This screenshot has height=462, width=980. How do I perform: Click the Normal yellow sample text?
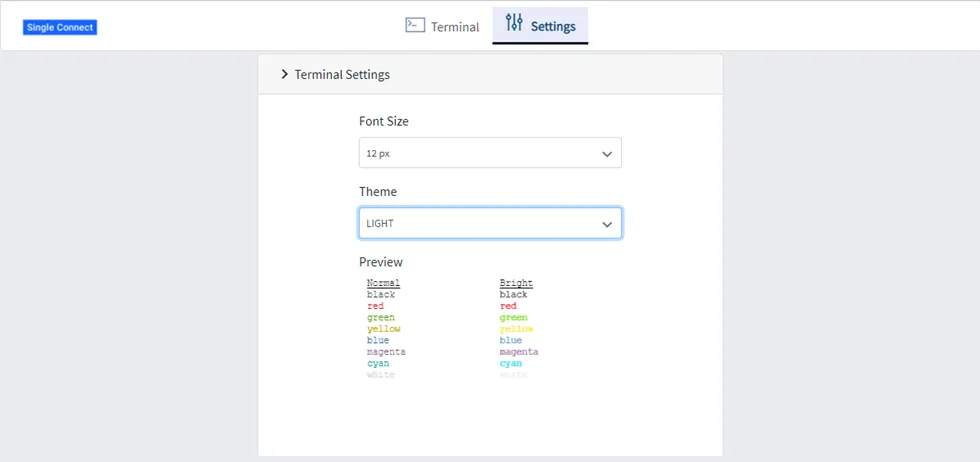point(384,329)
